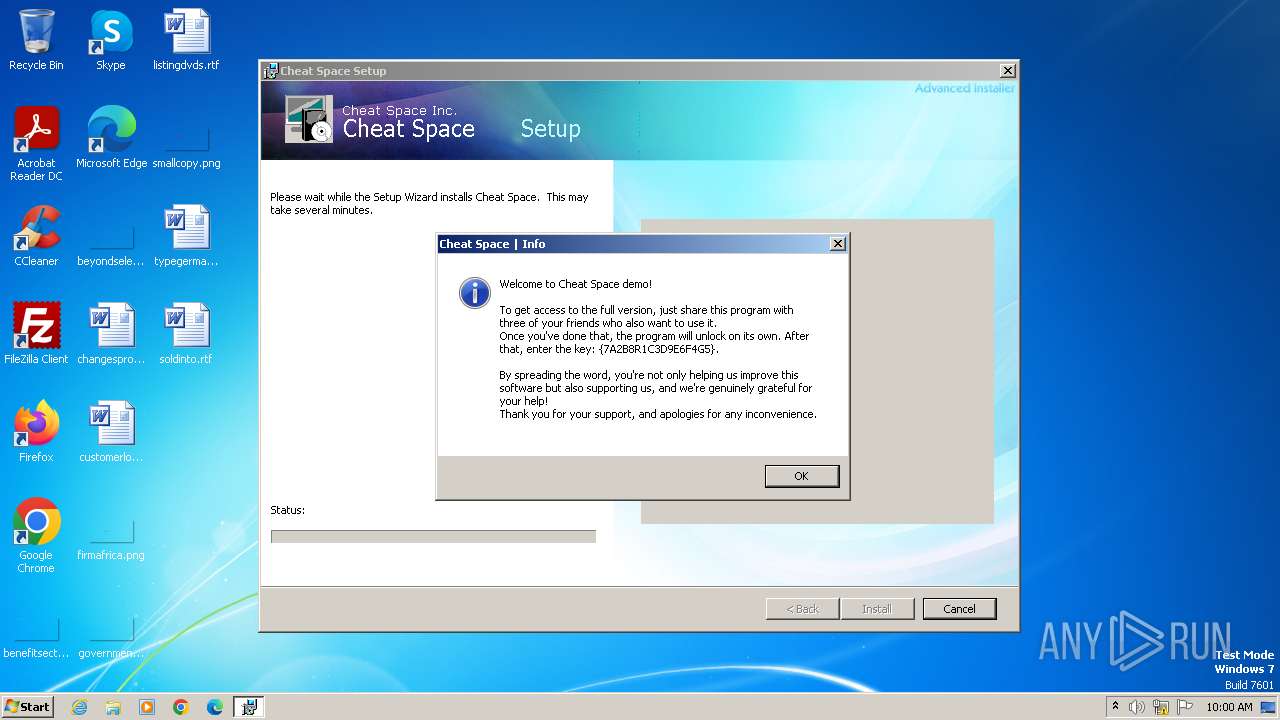Open the Recycle Bin desktop icon

(36, 40)
